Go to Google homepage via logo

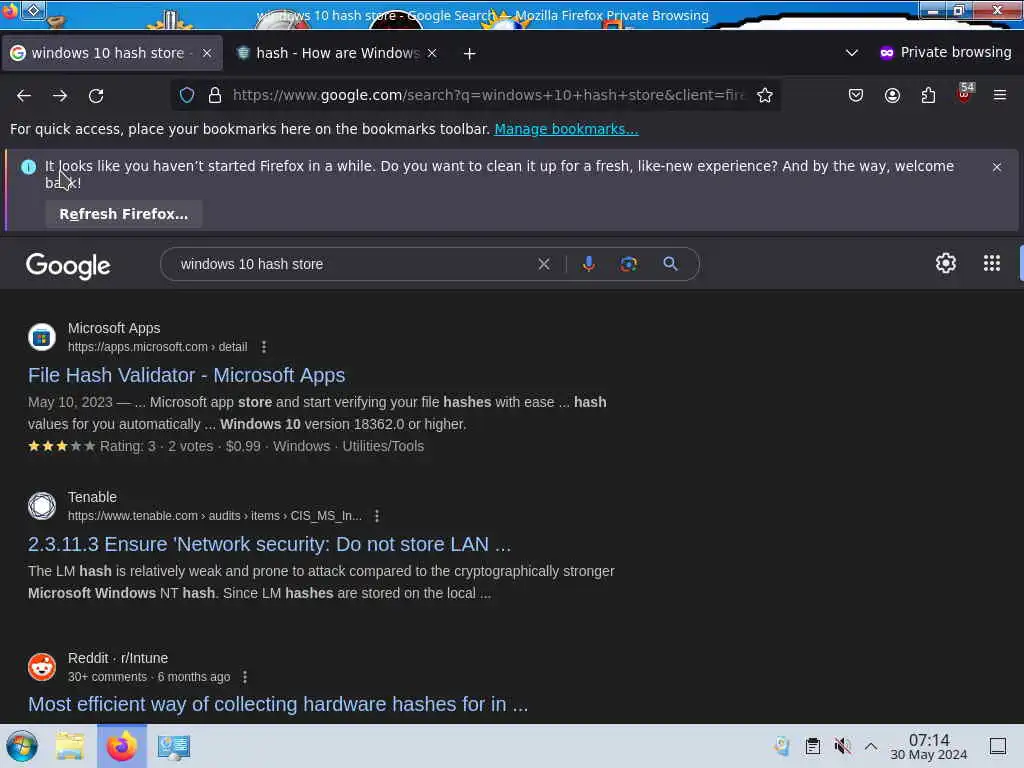tap(68, 265)
